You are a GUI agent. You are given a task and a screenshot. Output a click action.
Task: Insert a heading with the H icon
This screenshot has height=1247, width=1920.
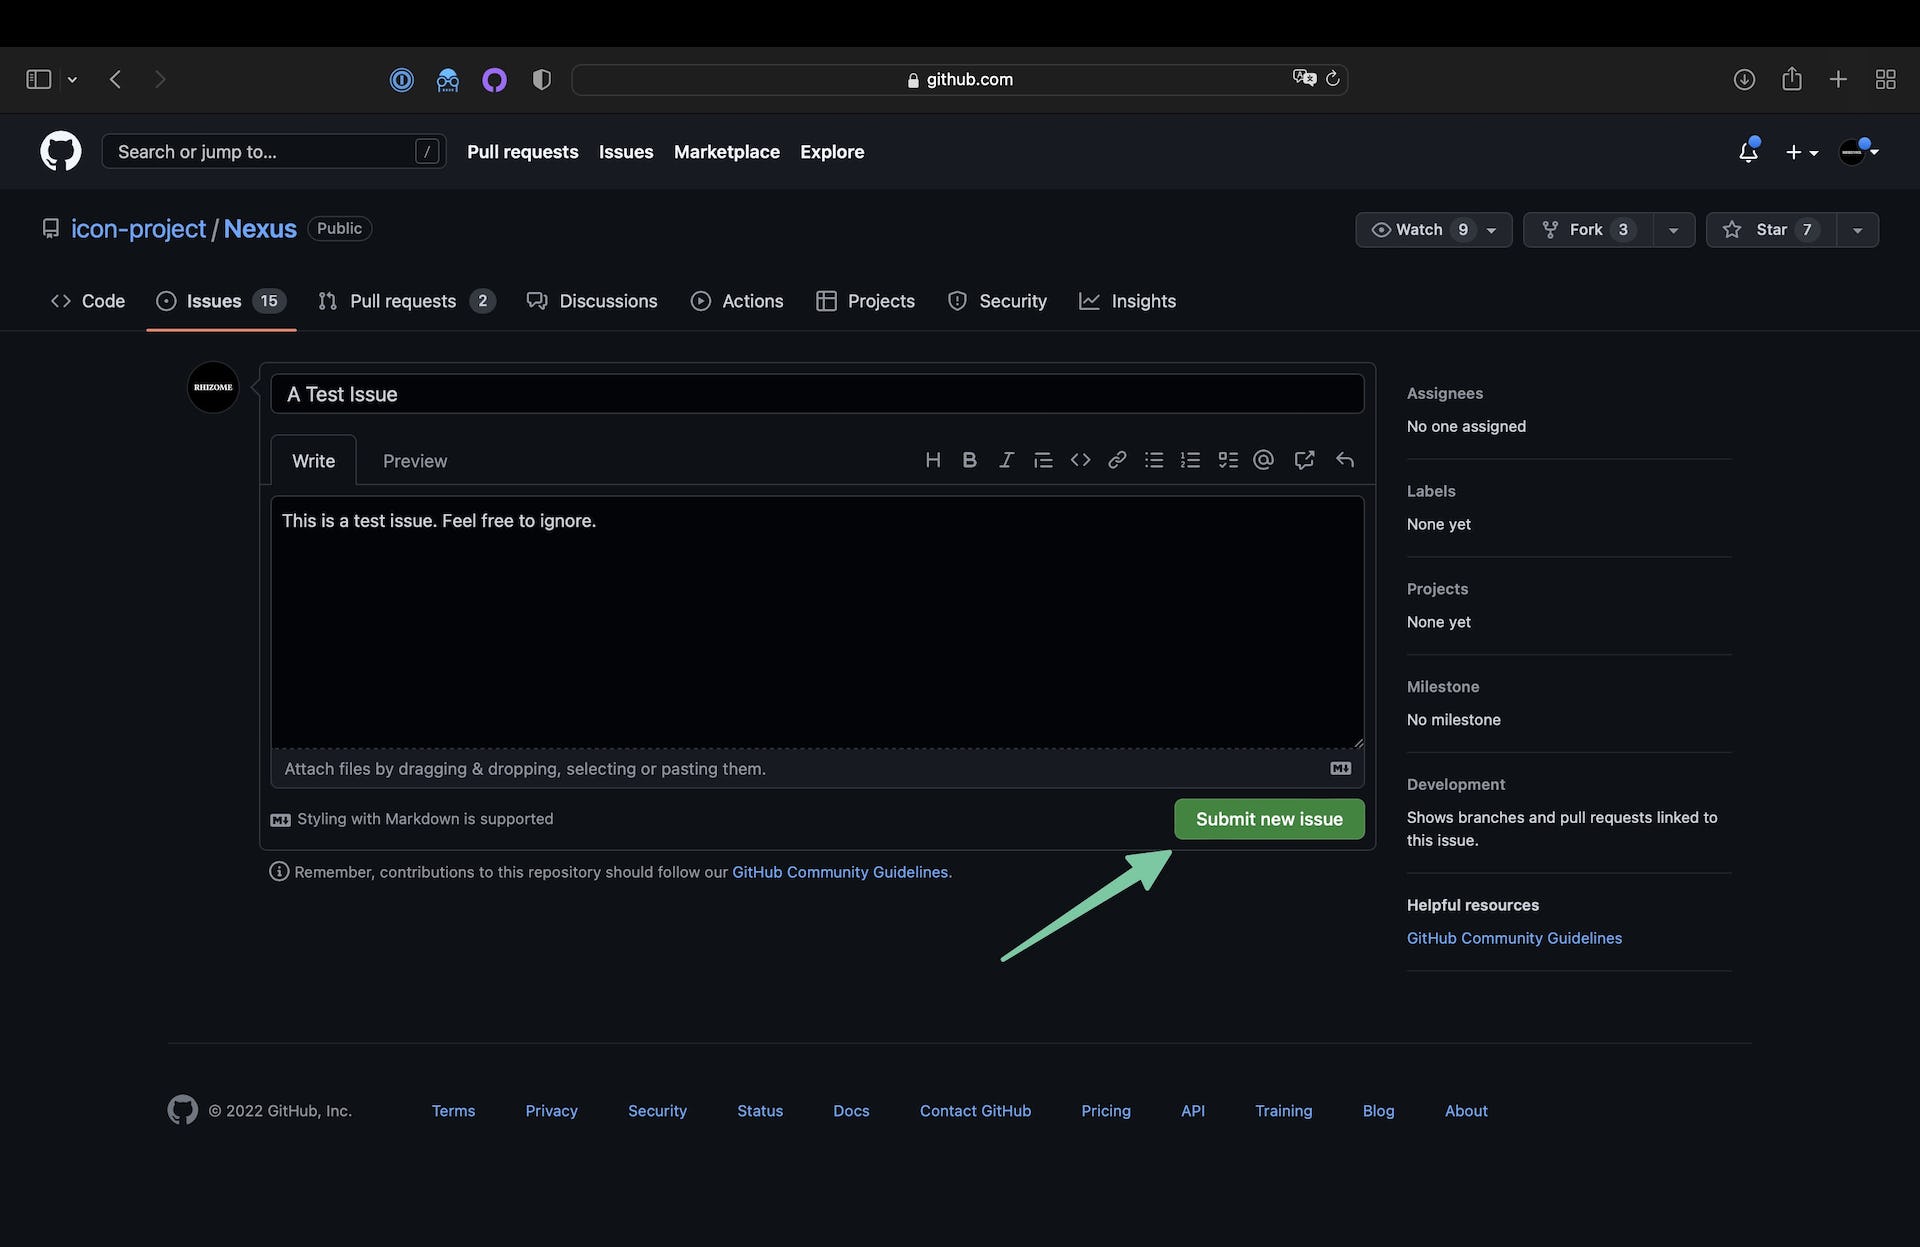[x=933, y=460]
